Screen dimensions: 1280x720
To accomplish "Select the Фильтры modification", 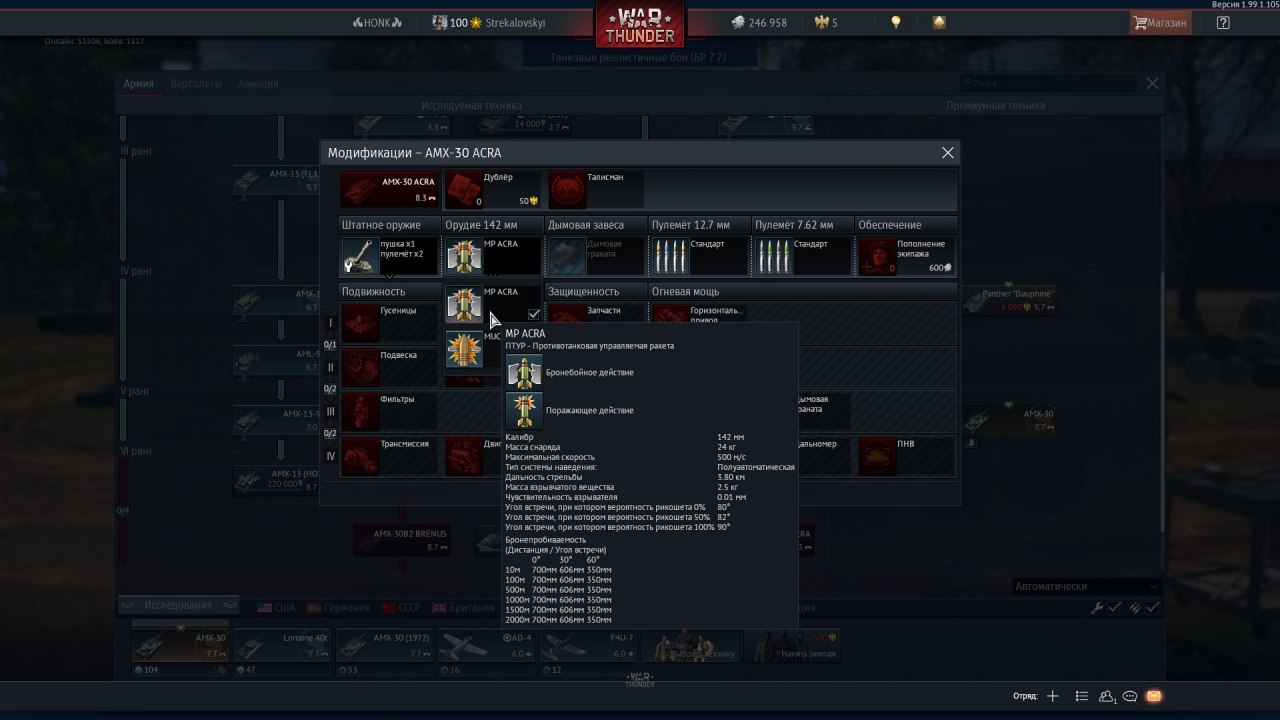I will click(390, 411).
